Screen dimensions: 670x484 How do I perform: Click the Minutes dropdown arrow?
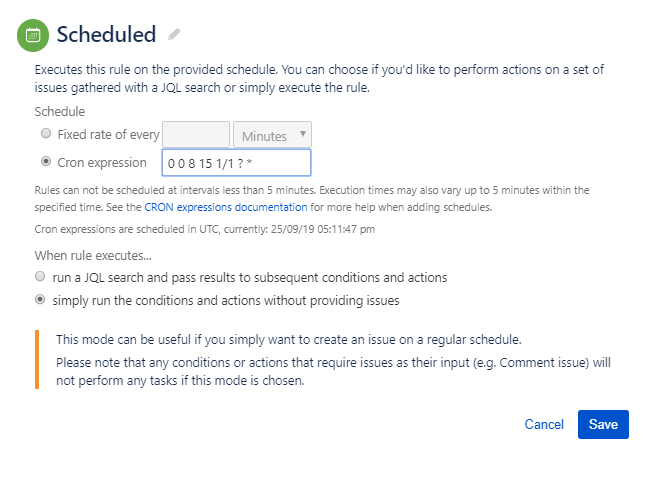click(x=303, y=134)
